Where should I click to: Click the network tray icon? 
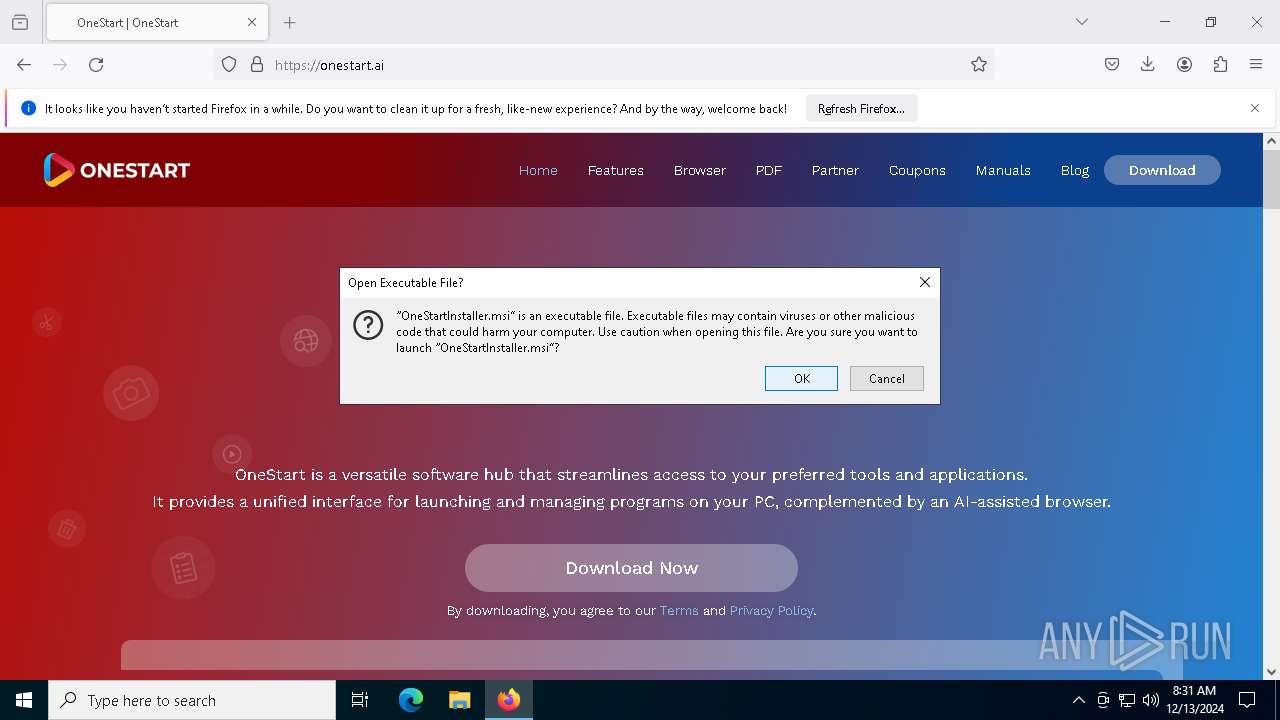coord(1127,700)
